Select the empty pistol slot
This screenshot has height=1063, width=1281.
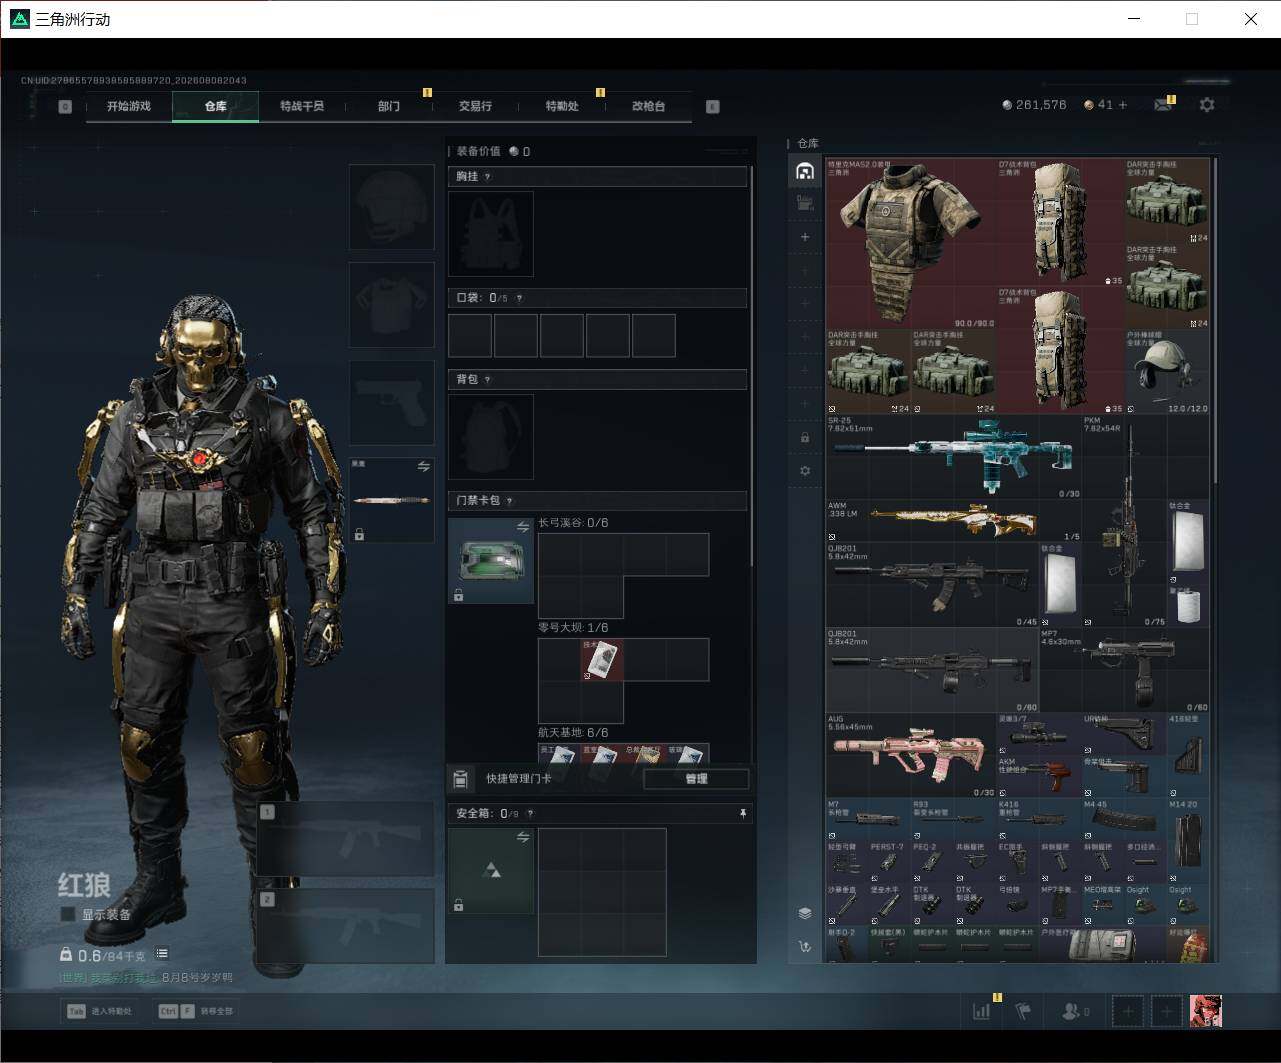click(392, 403)
